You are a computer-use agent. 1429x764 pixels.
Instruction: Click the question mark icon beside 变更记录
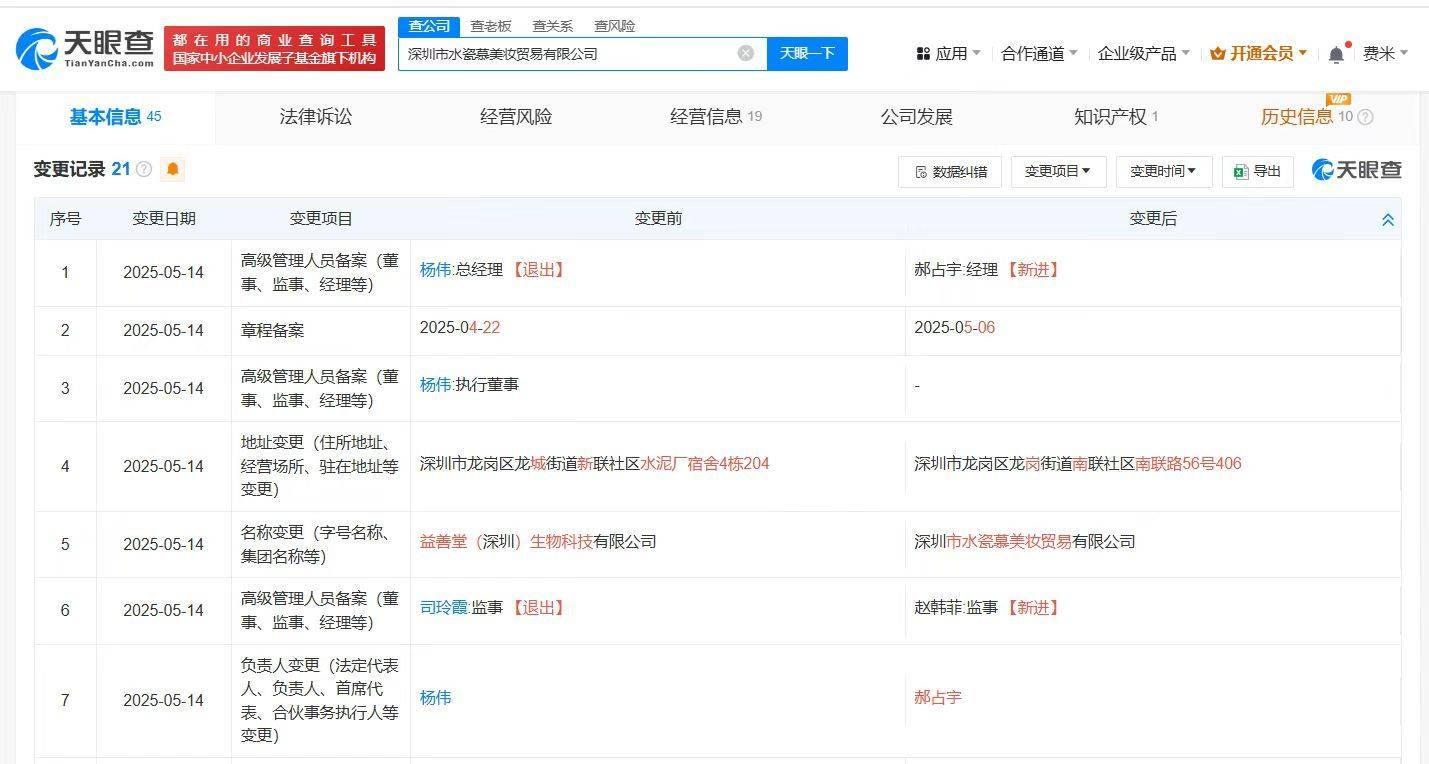pyautogui.click(x=144, y=169)
